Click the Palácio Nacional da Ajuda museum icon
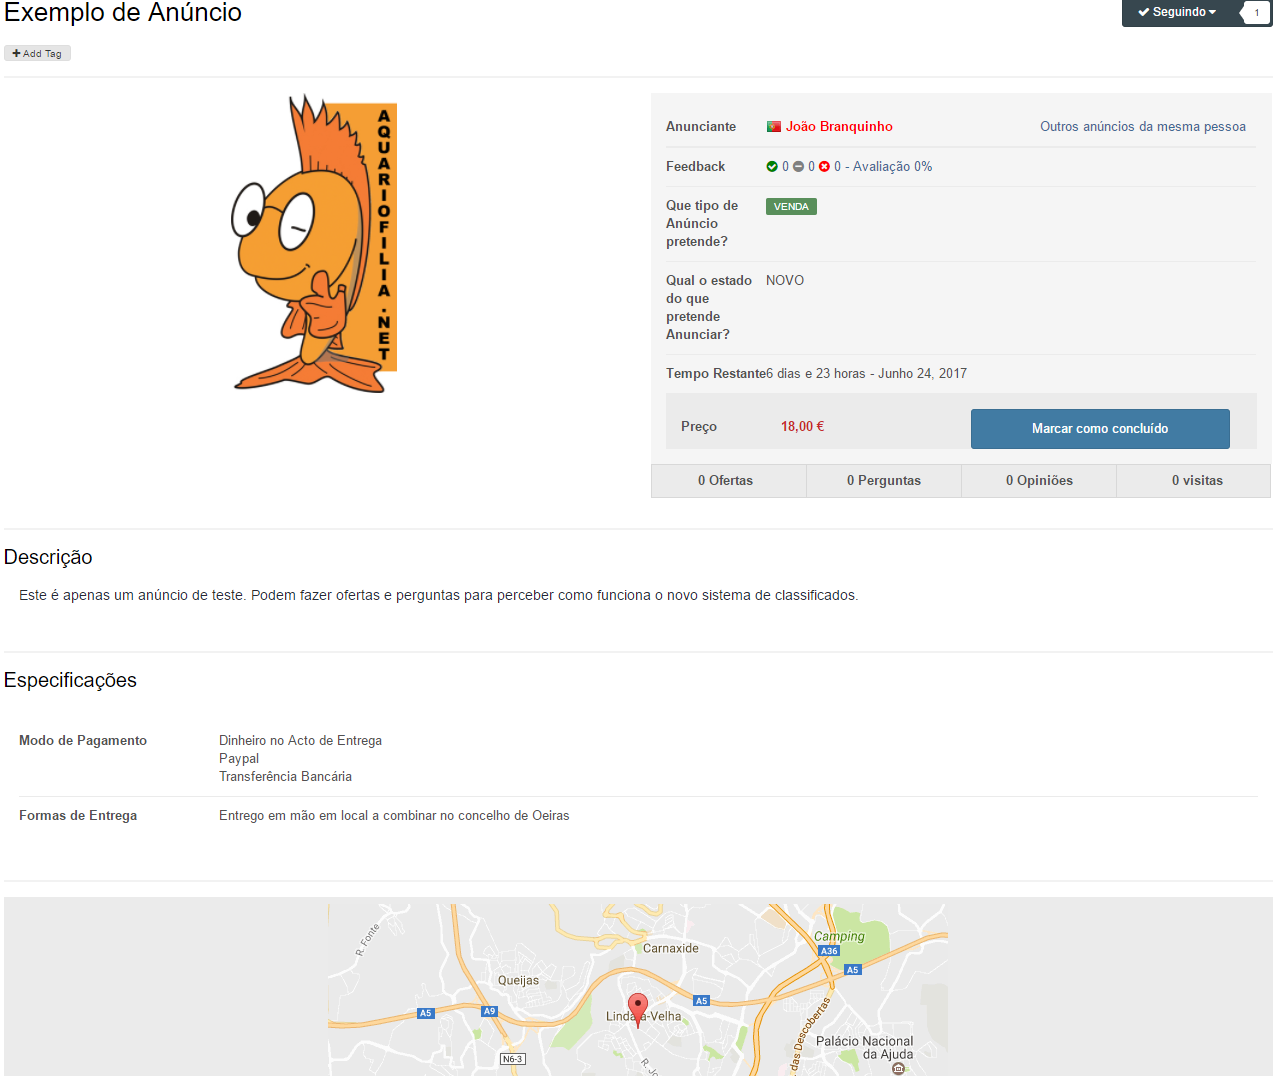 [898, 1069]
